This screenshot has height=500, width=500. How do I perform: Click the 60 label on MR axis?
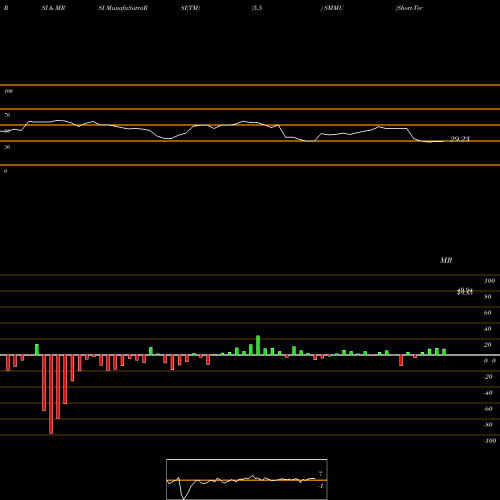click(x=488, y=313)
